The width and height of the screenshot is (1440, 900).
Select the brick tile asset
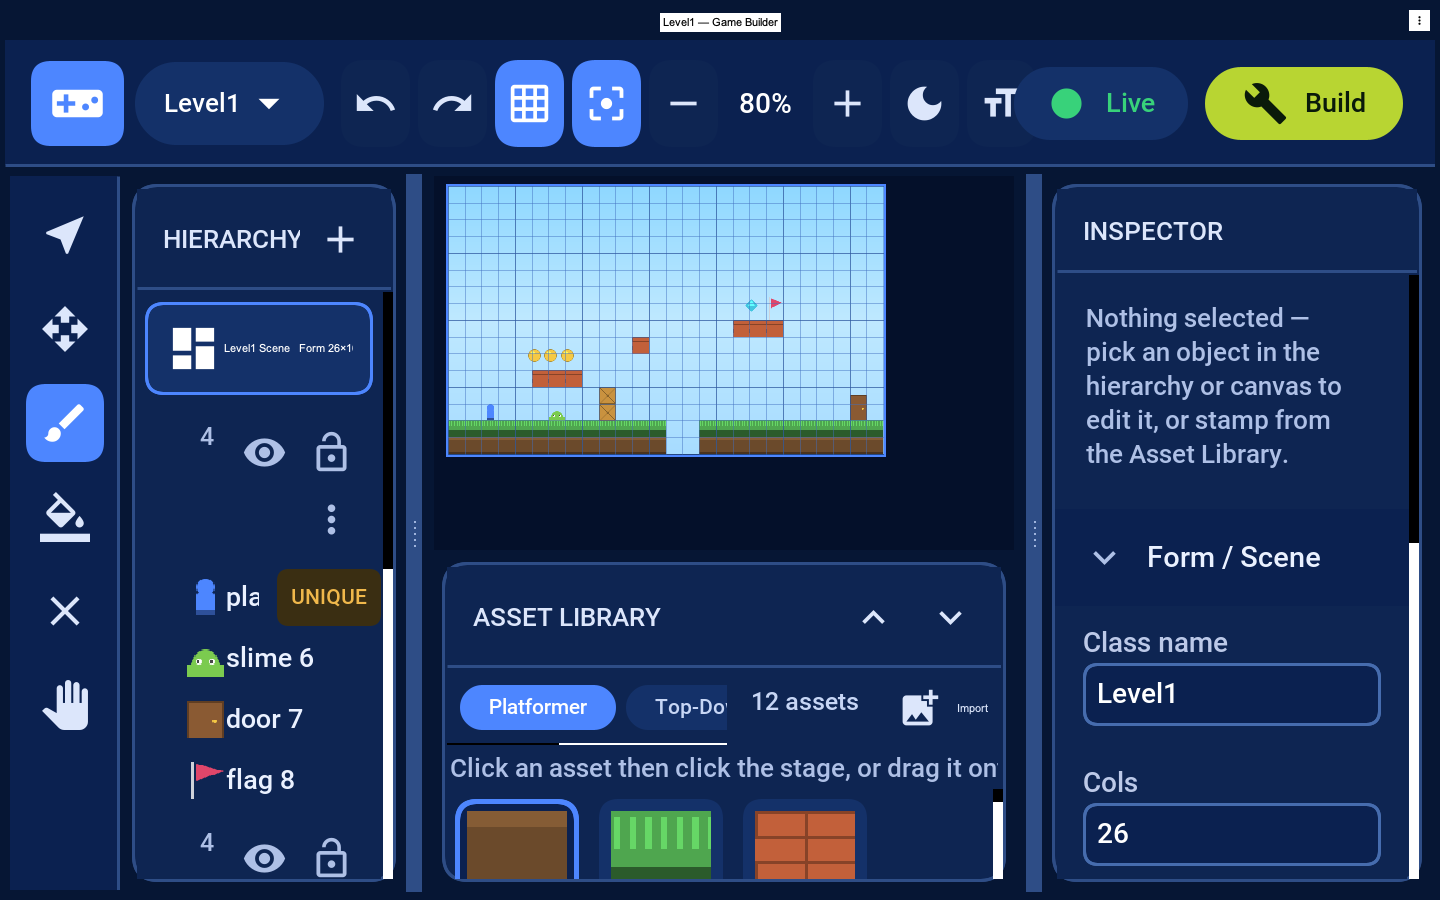click(805, 840)
